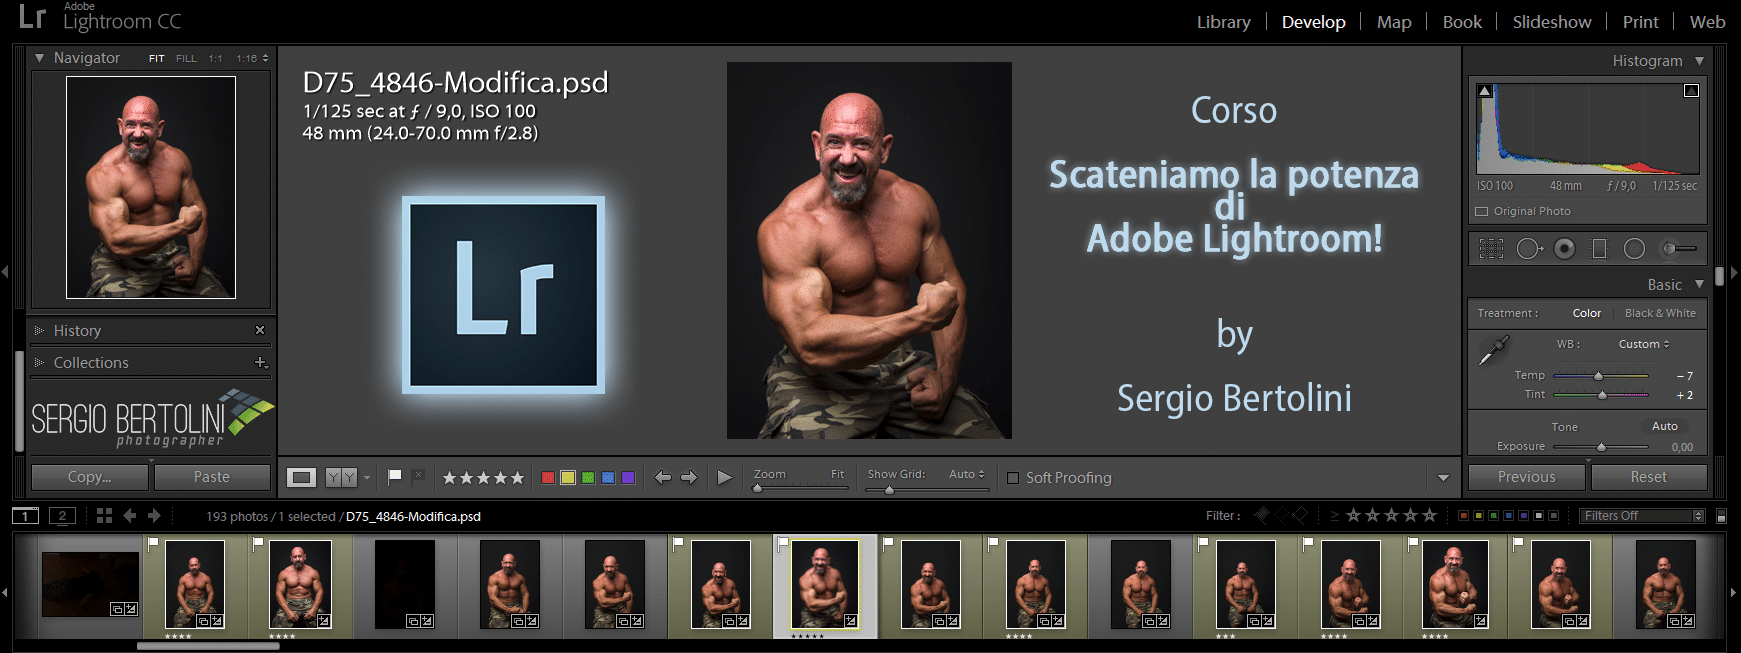Click the Tint slider handle
1741x653 pixels.
[1602, 395]
